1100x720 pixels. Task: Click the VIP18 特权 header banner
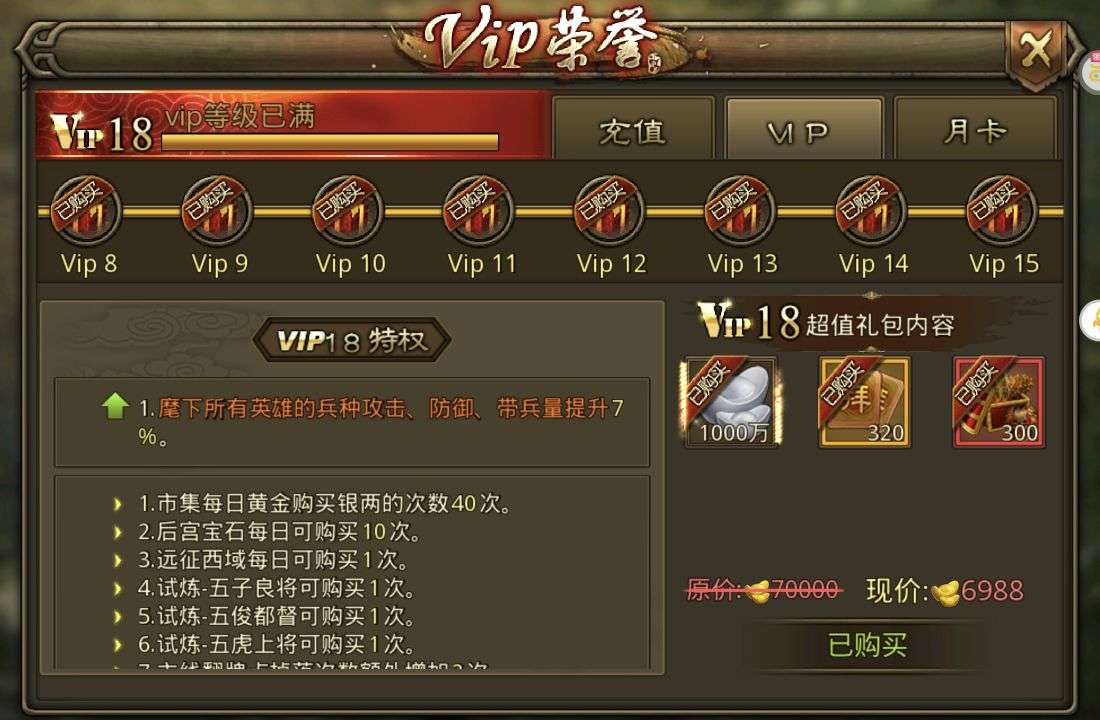click(x=351, y=340)
